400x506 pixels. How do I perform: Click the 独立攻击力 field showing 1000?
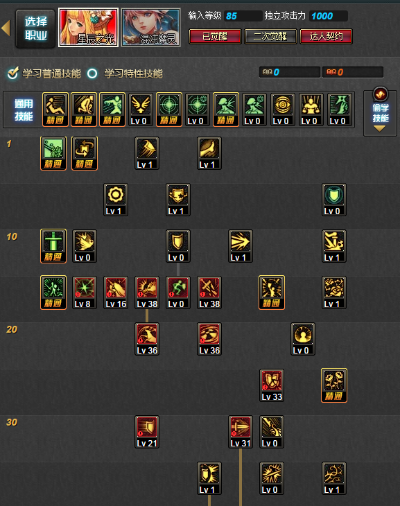point(329,16)
